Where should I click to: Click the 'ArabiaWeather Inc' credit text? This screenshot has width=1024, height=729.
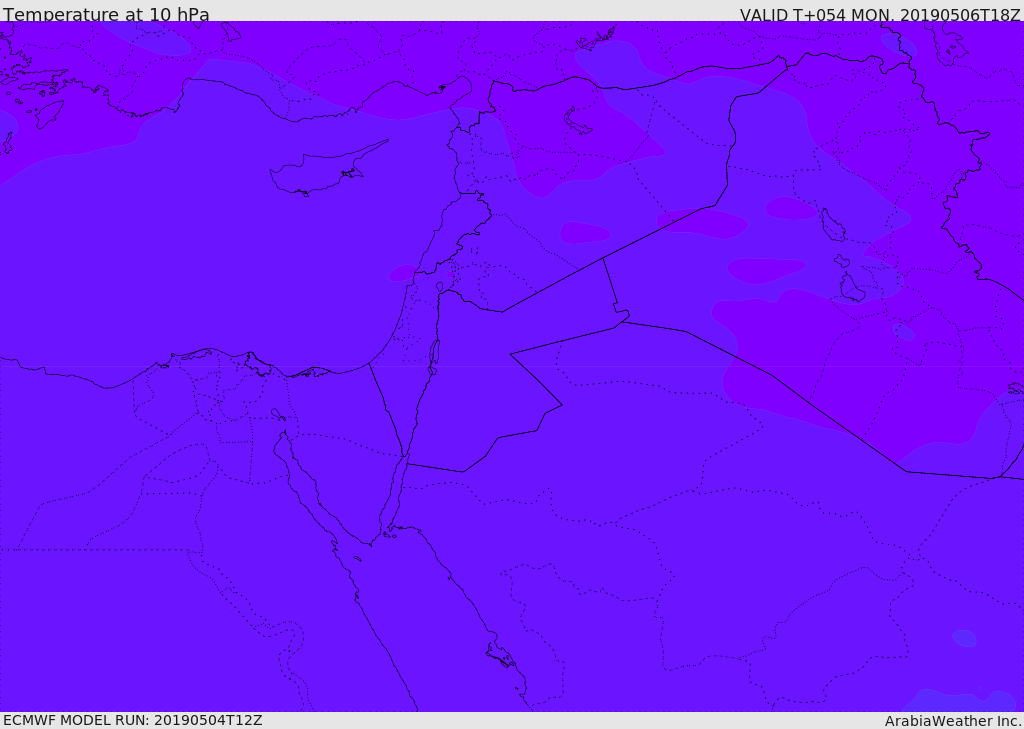[952, 721]
